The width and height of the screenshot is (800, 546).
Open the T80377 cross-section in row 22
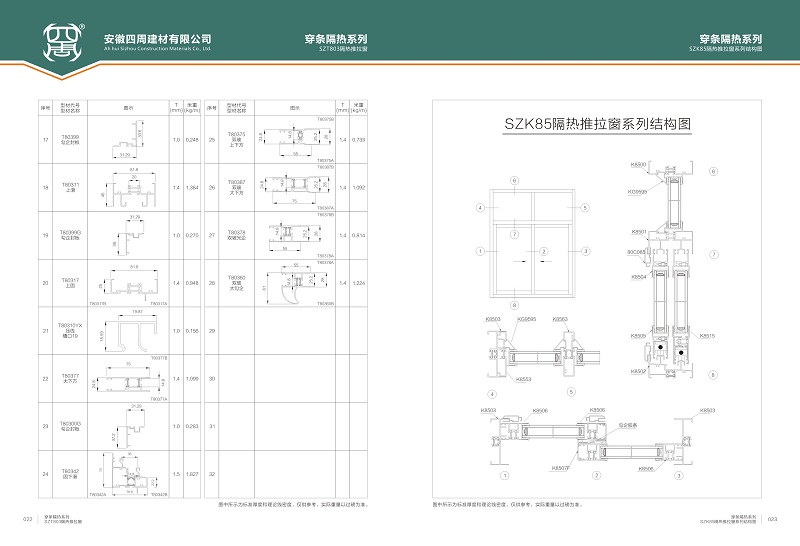point(131,379)
